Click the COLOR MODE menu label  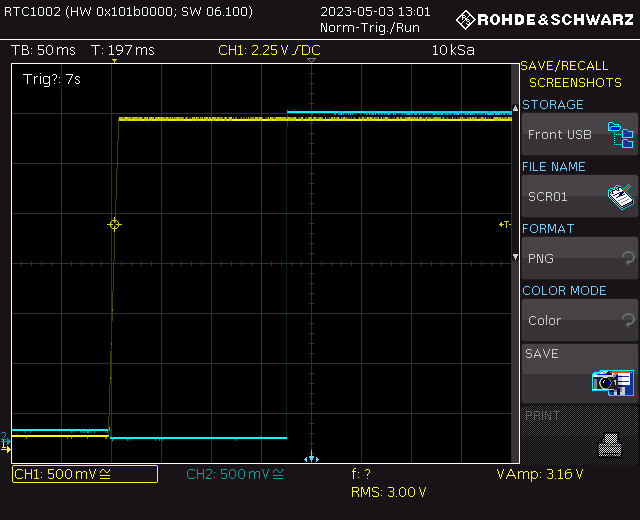(x=564, y=291)
